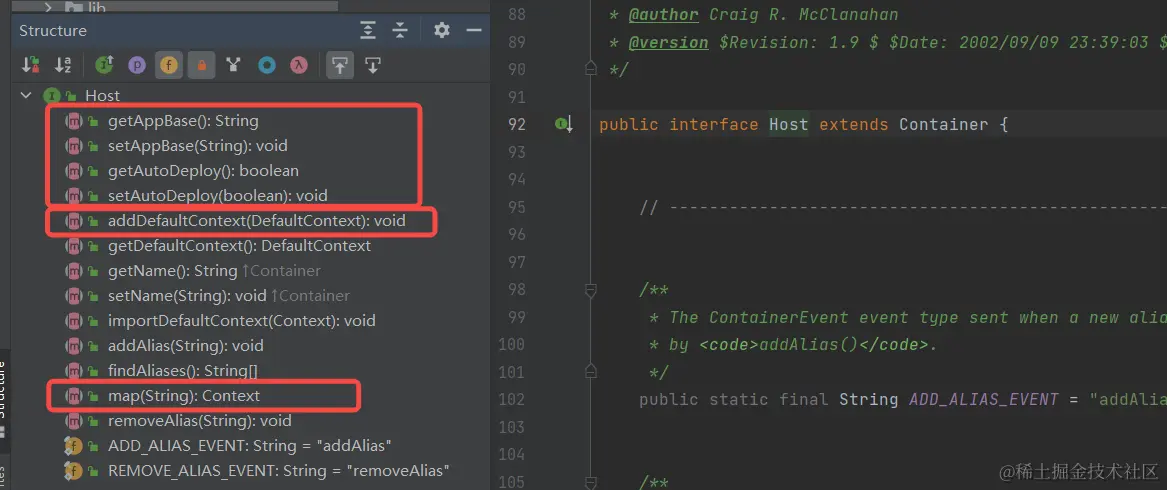Image resolution: width=1167 pixels, height=490 pixels.
Task: Hide the Structure tool window
Action: tap(474, 31)
